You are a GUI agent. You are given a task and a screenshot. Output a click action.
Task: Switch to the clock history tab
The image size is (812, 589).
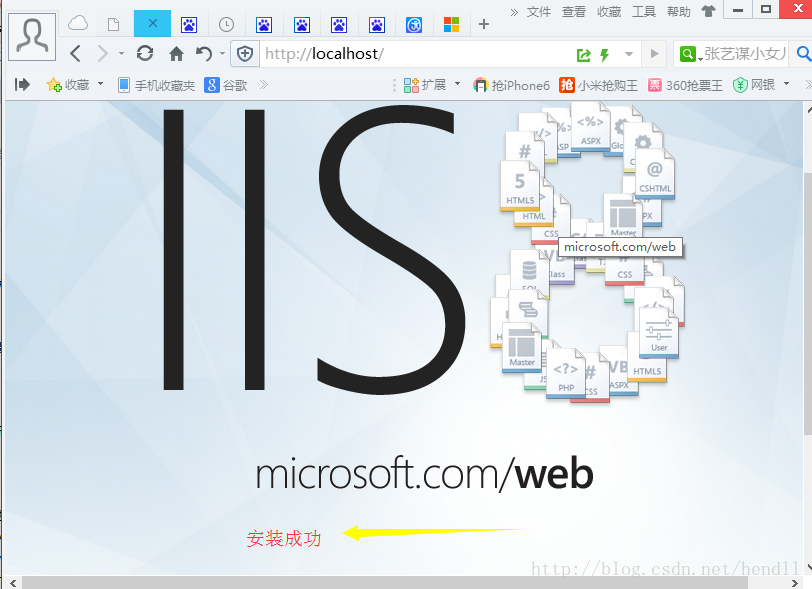click(x=226, y=24)
